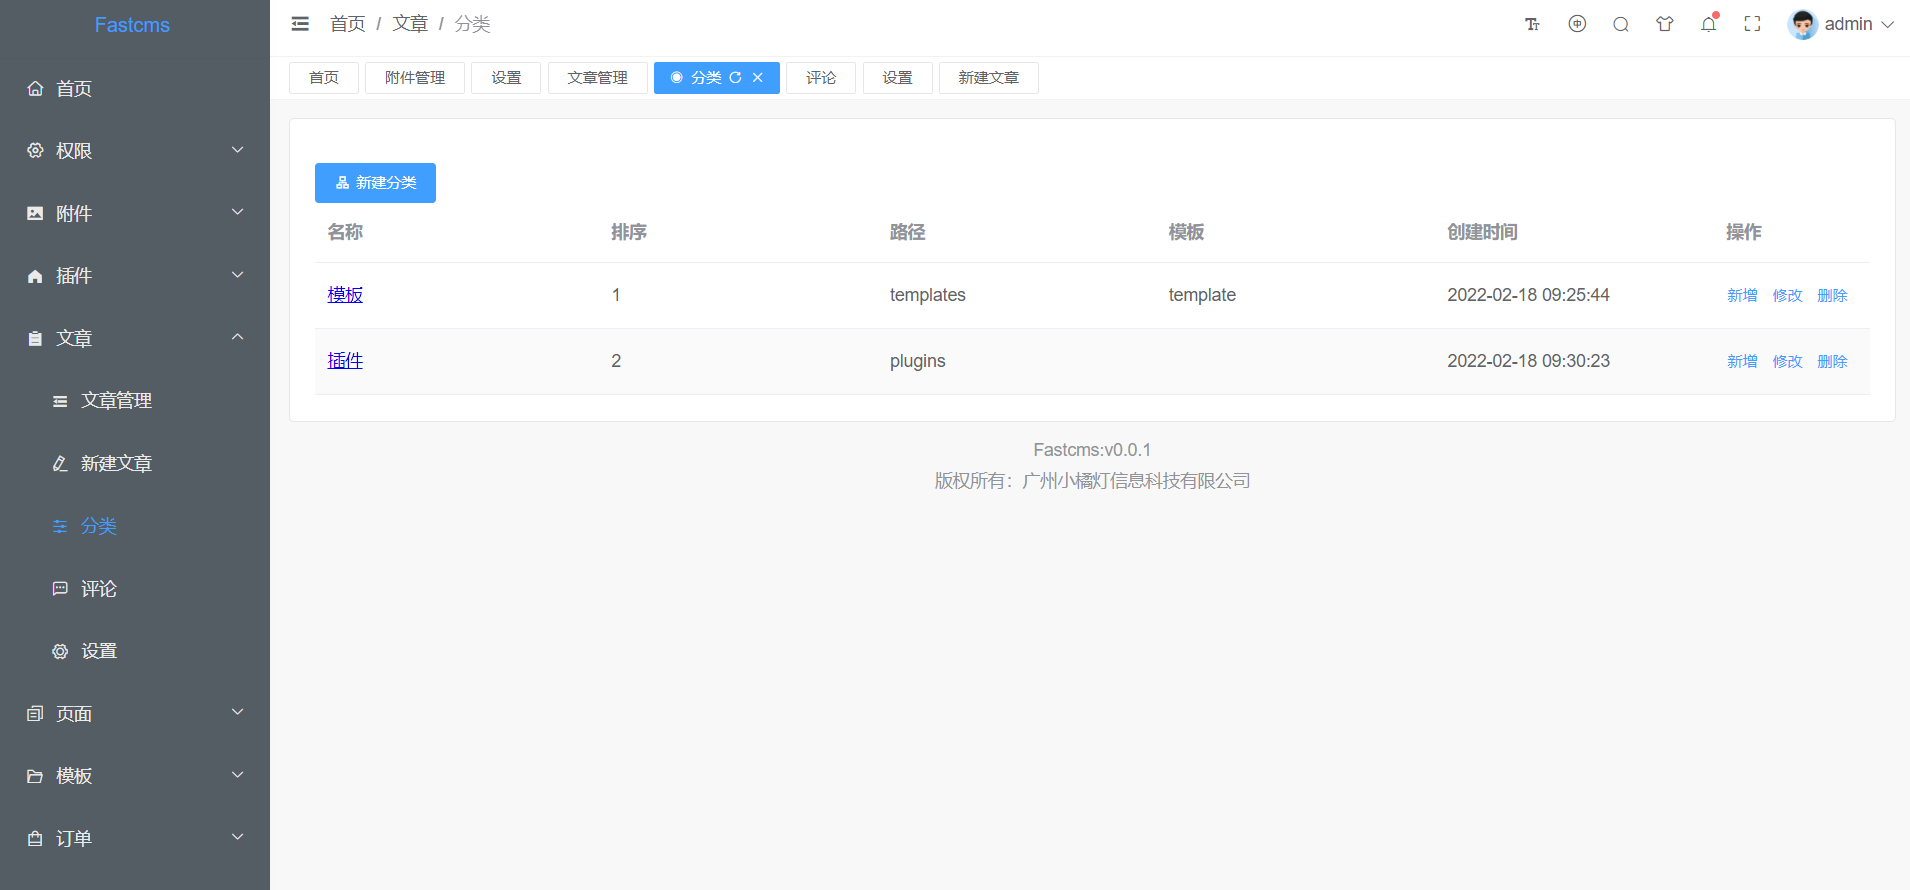The height and width of the screenshot is (890, 1910).
Task: Open the admin user dropdown
Action: 1841,24
